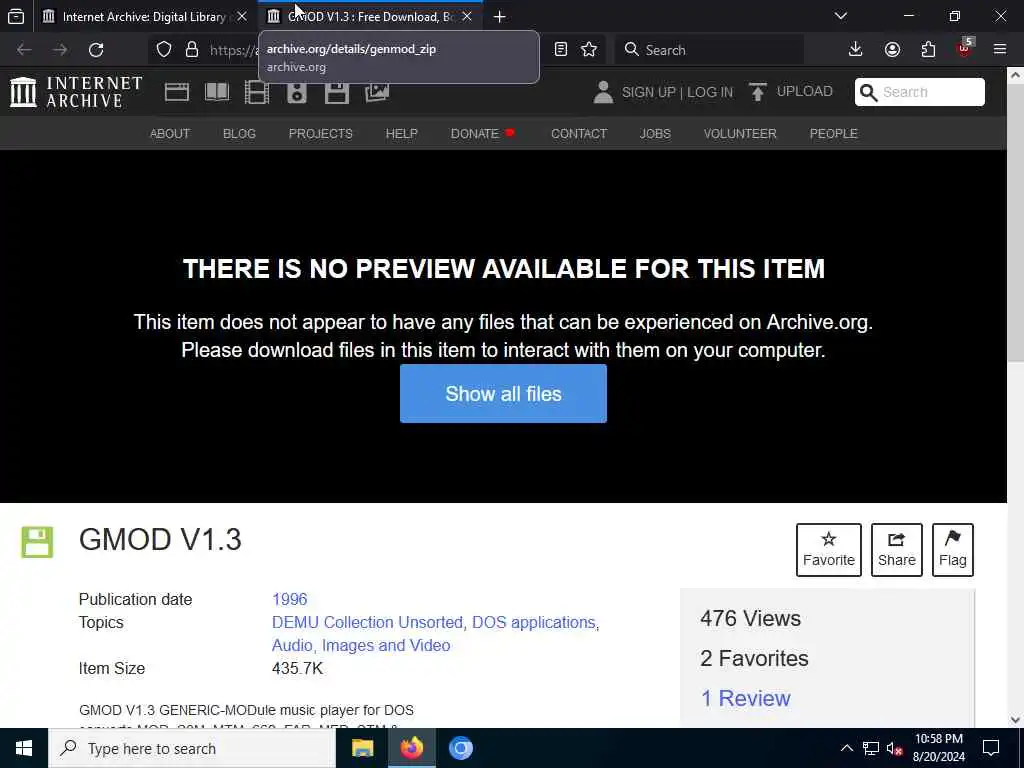1024x768 pixels.
Task: Open File Explorer from the taskbar
Action: coord(362,748)
